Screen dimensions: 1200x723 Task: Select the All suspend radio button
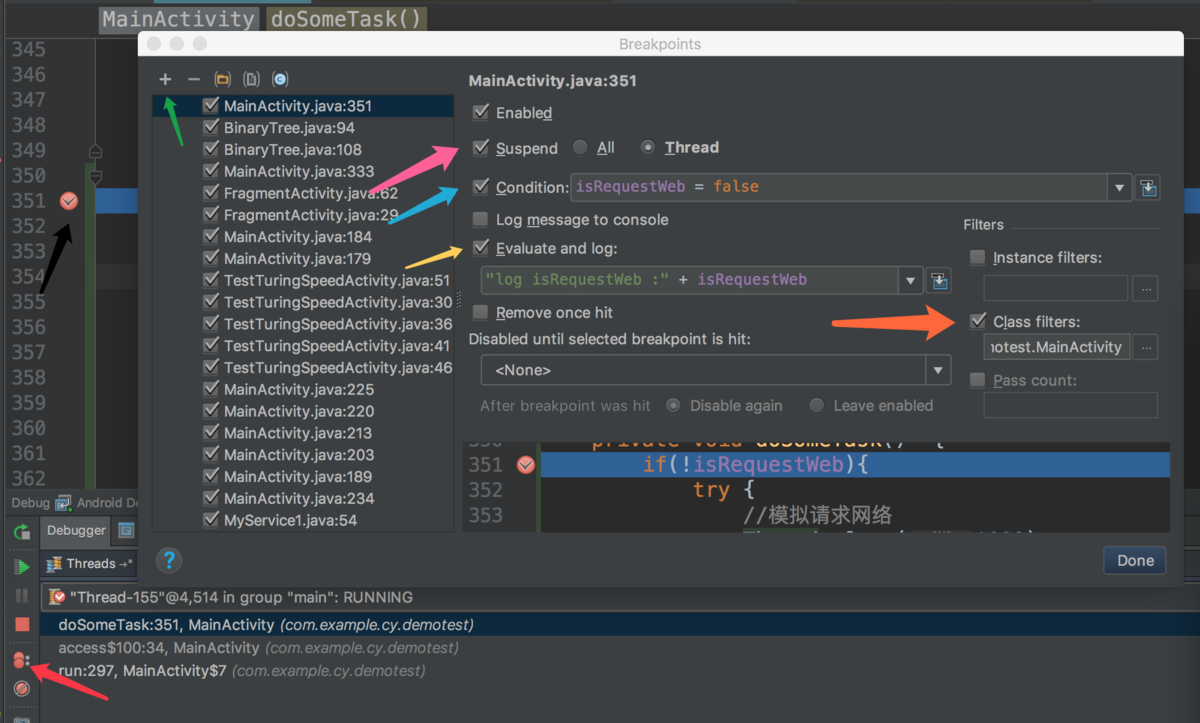580,147
